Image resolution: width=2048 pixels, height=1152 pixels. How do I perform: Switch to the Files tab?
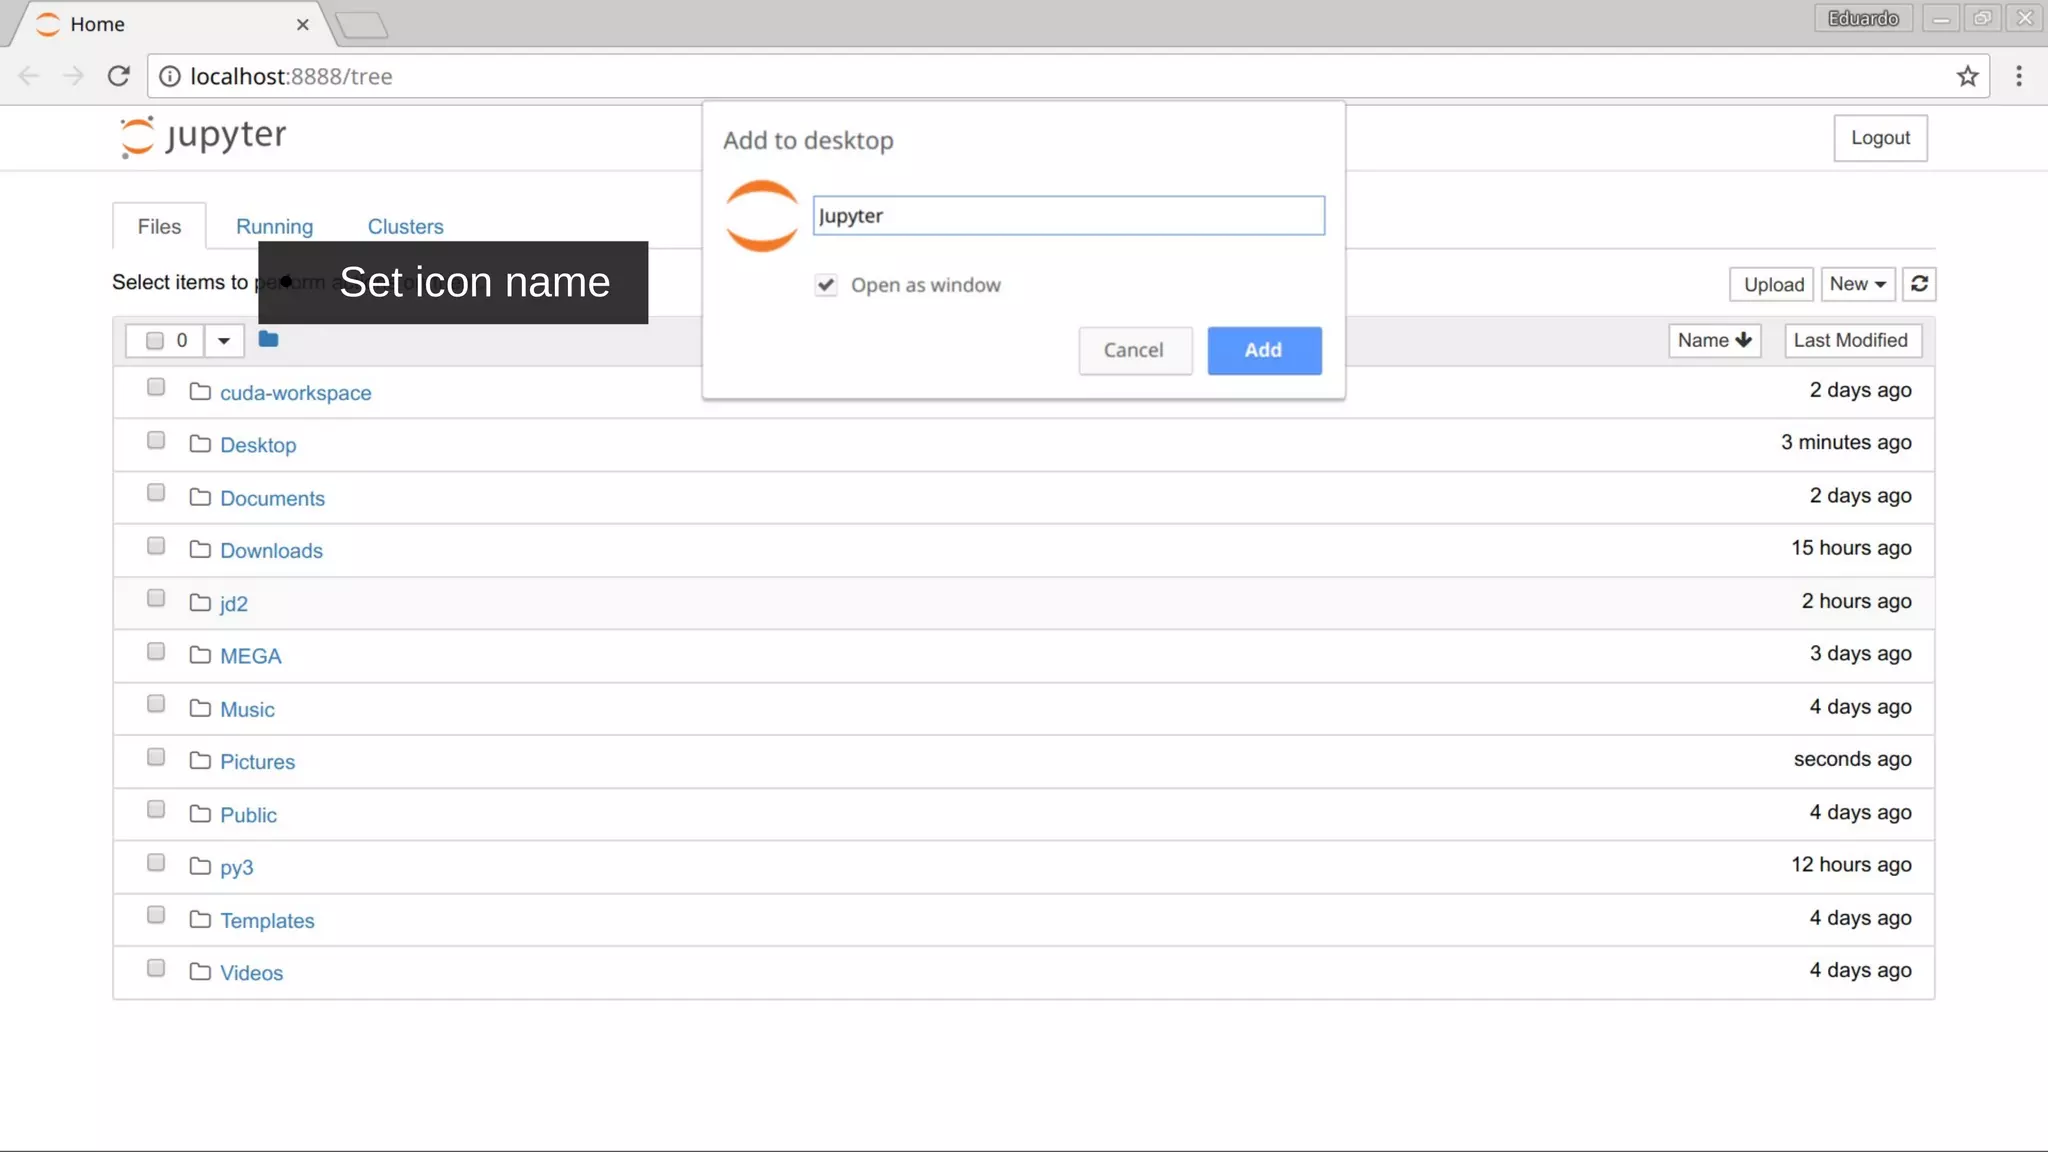click(159, 226)
